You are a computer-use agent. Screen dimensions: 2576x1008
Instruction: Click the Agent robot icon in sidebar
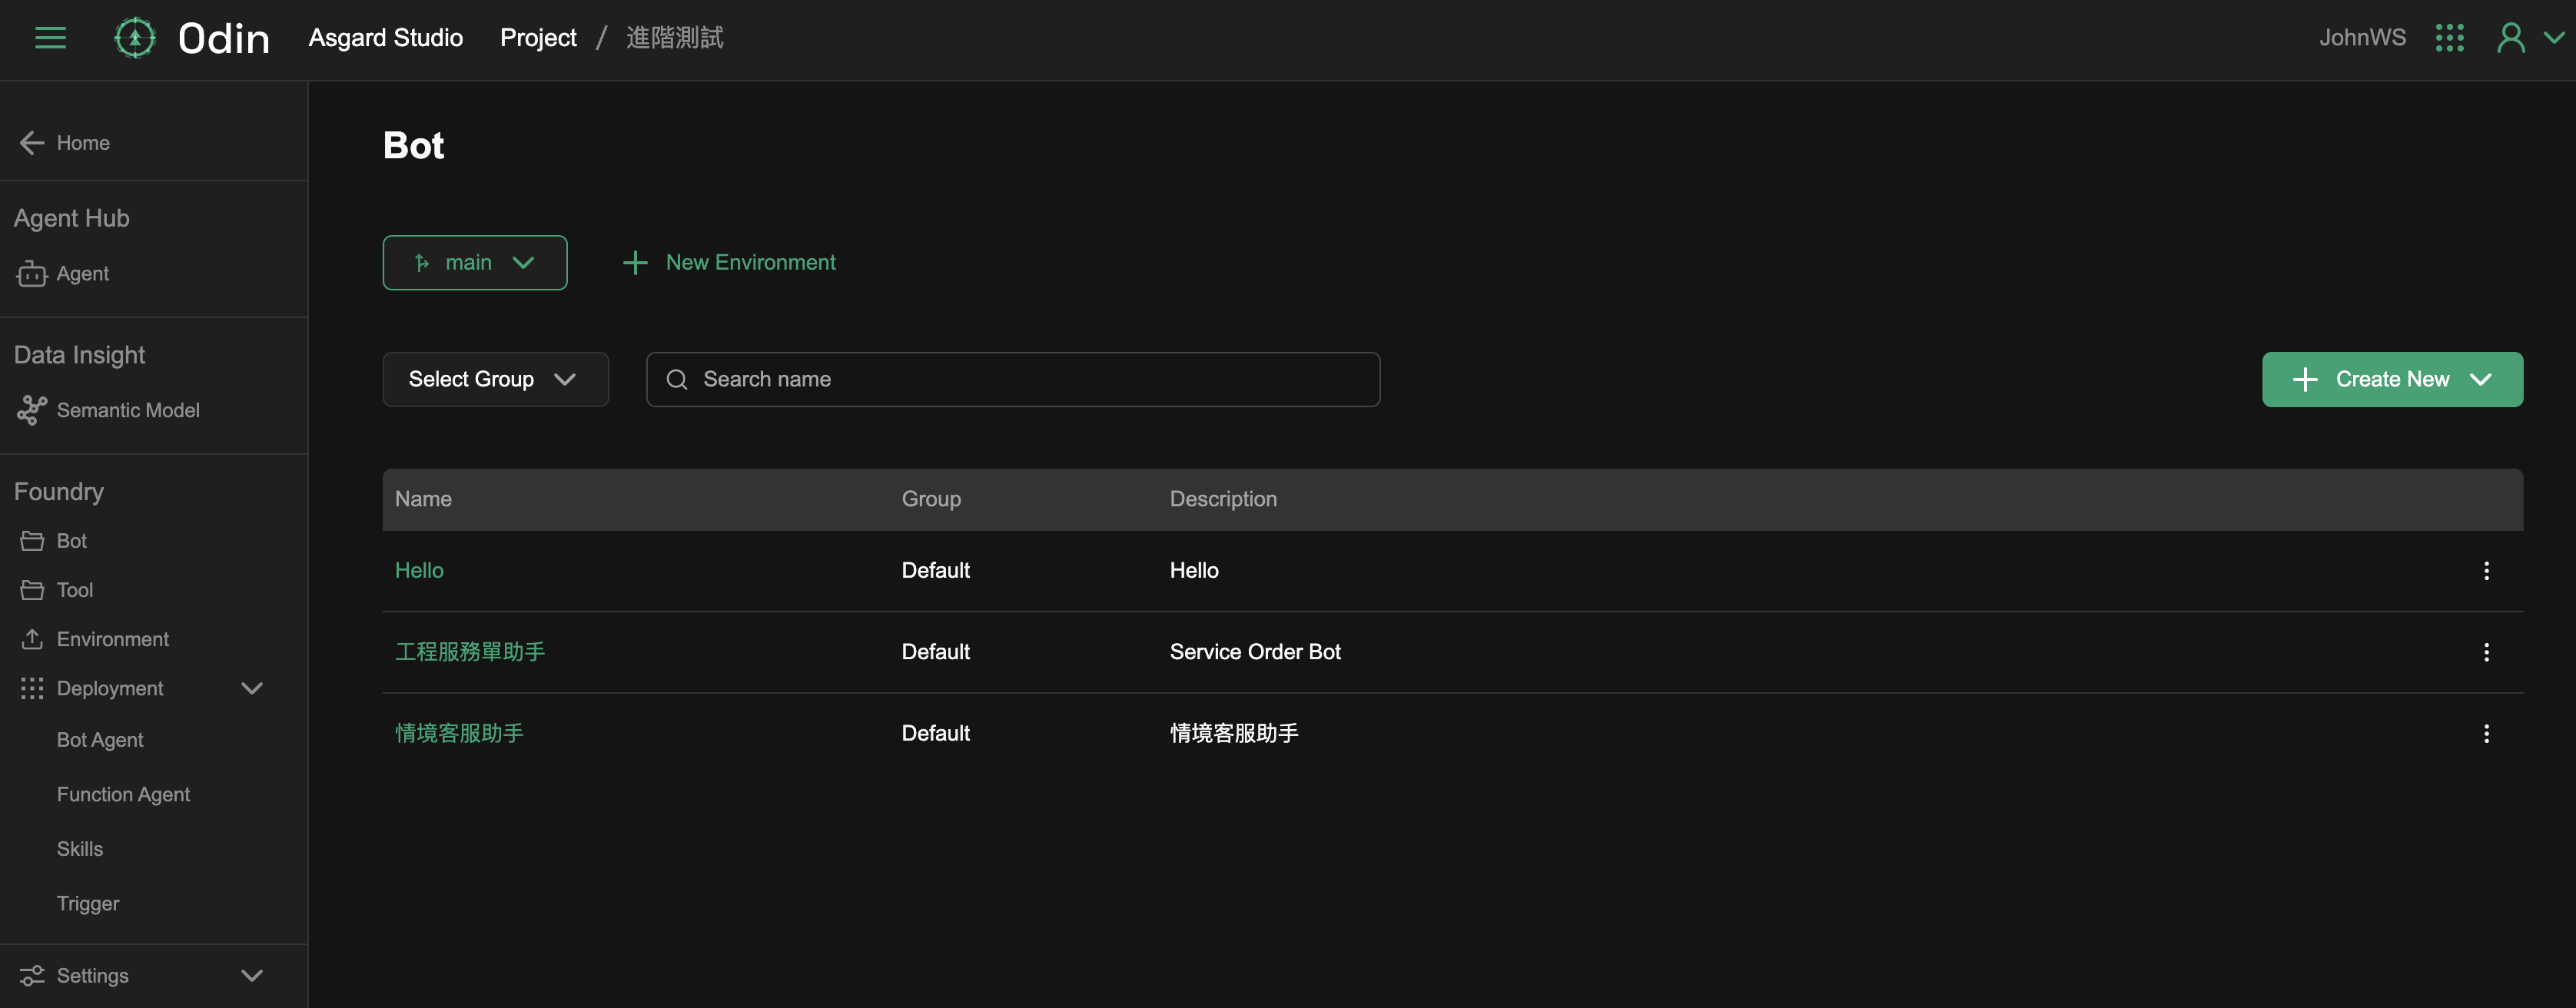point(32,274)
